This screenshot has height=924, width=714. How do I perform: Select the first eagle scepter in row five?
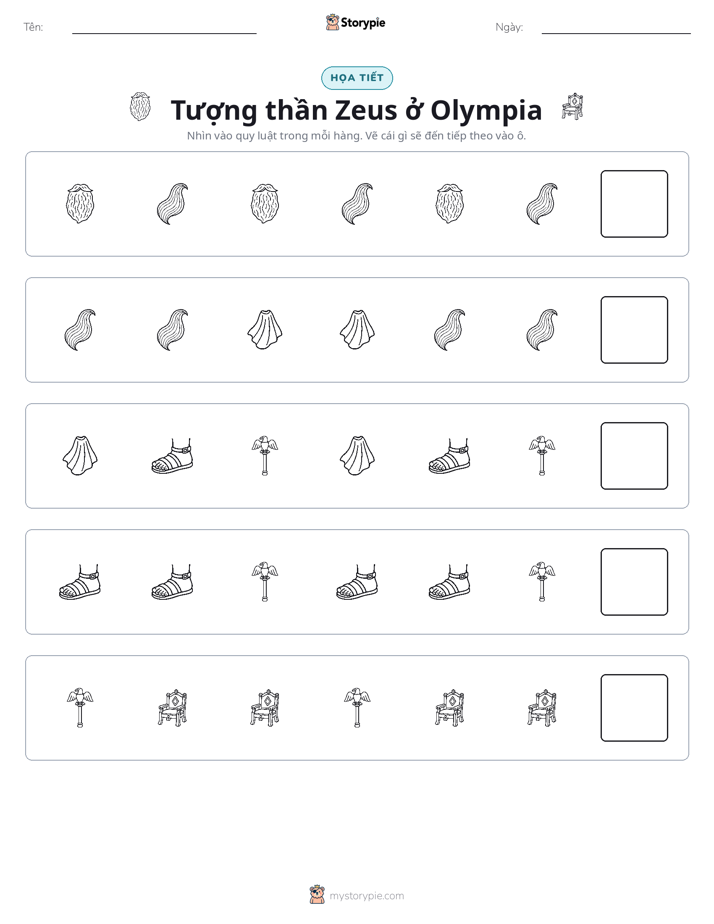point(80,708)
